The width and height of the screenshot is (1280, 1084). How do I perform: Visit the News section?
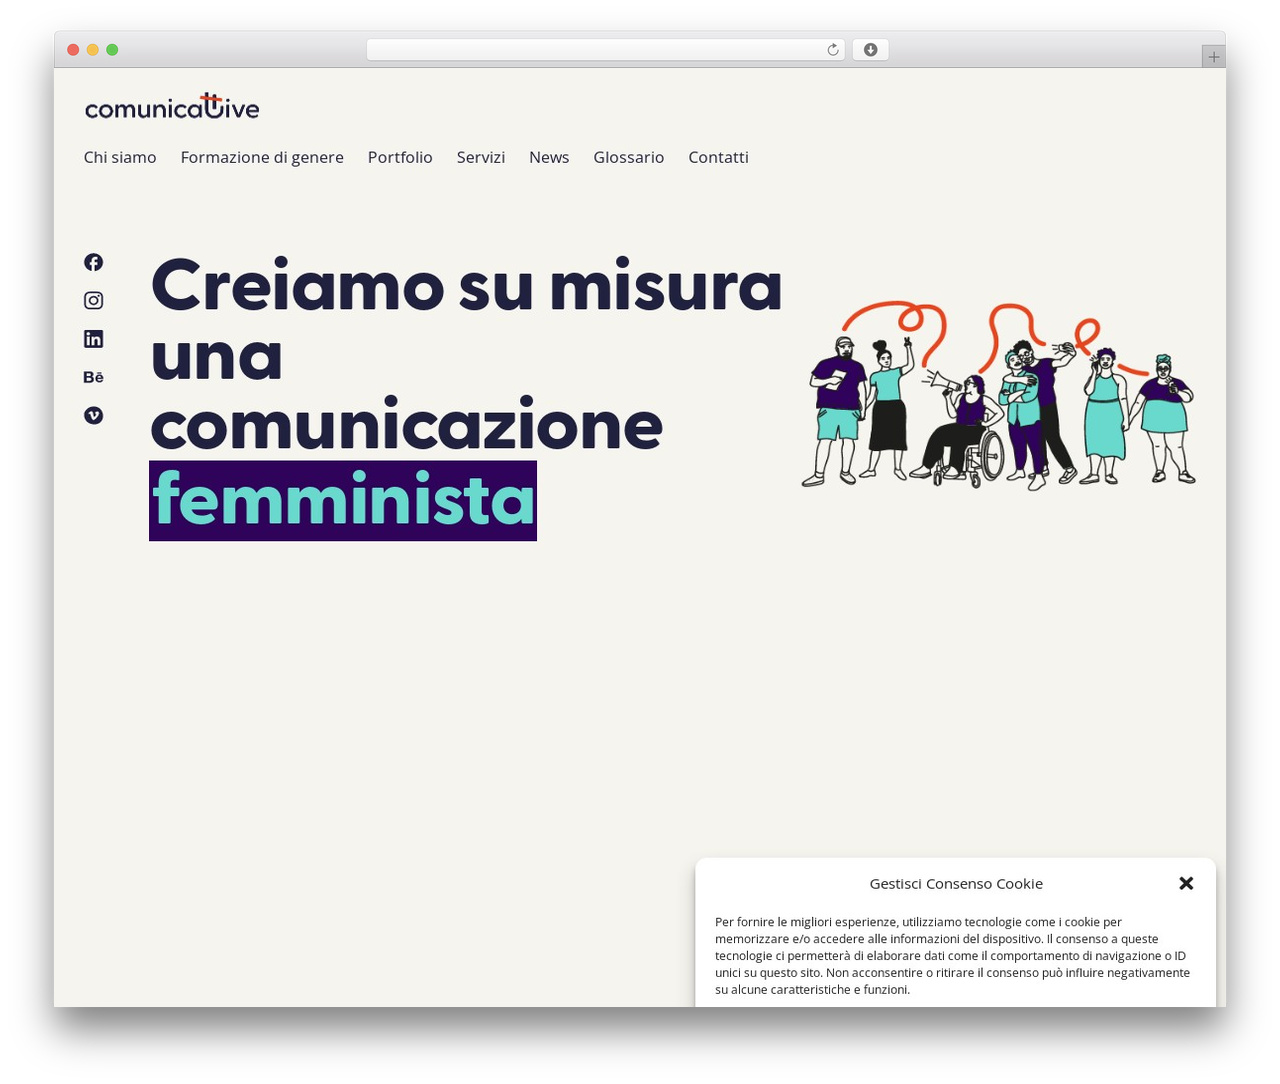(549, 157)
